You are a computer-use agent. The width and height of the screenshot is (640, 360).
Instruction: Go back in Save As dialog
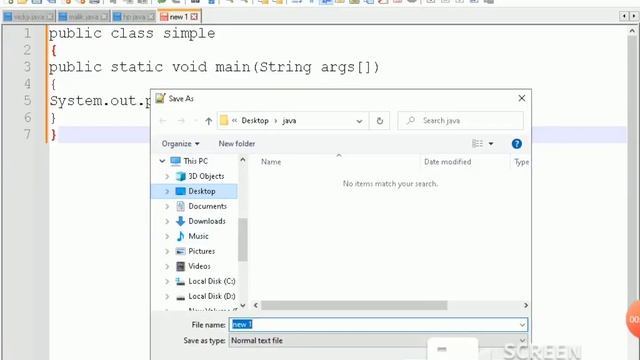pos(163,121)
